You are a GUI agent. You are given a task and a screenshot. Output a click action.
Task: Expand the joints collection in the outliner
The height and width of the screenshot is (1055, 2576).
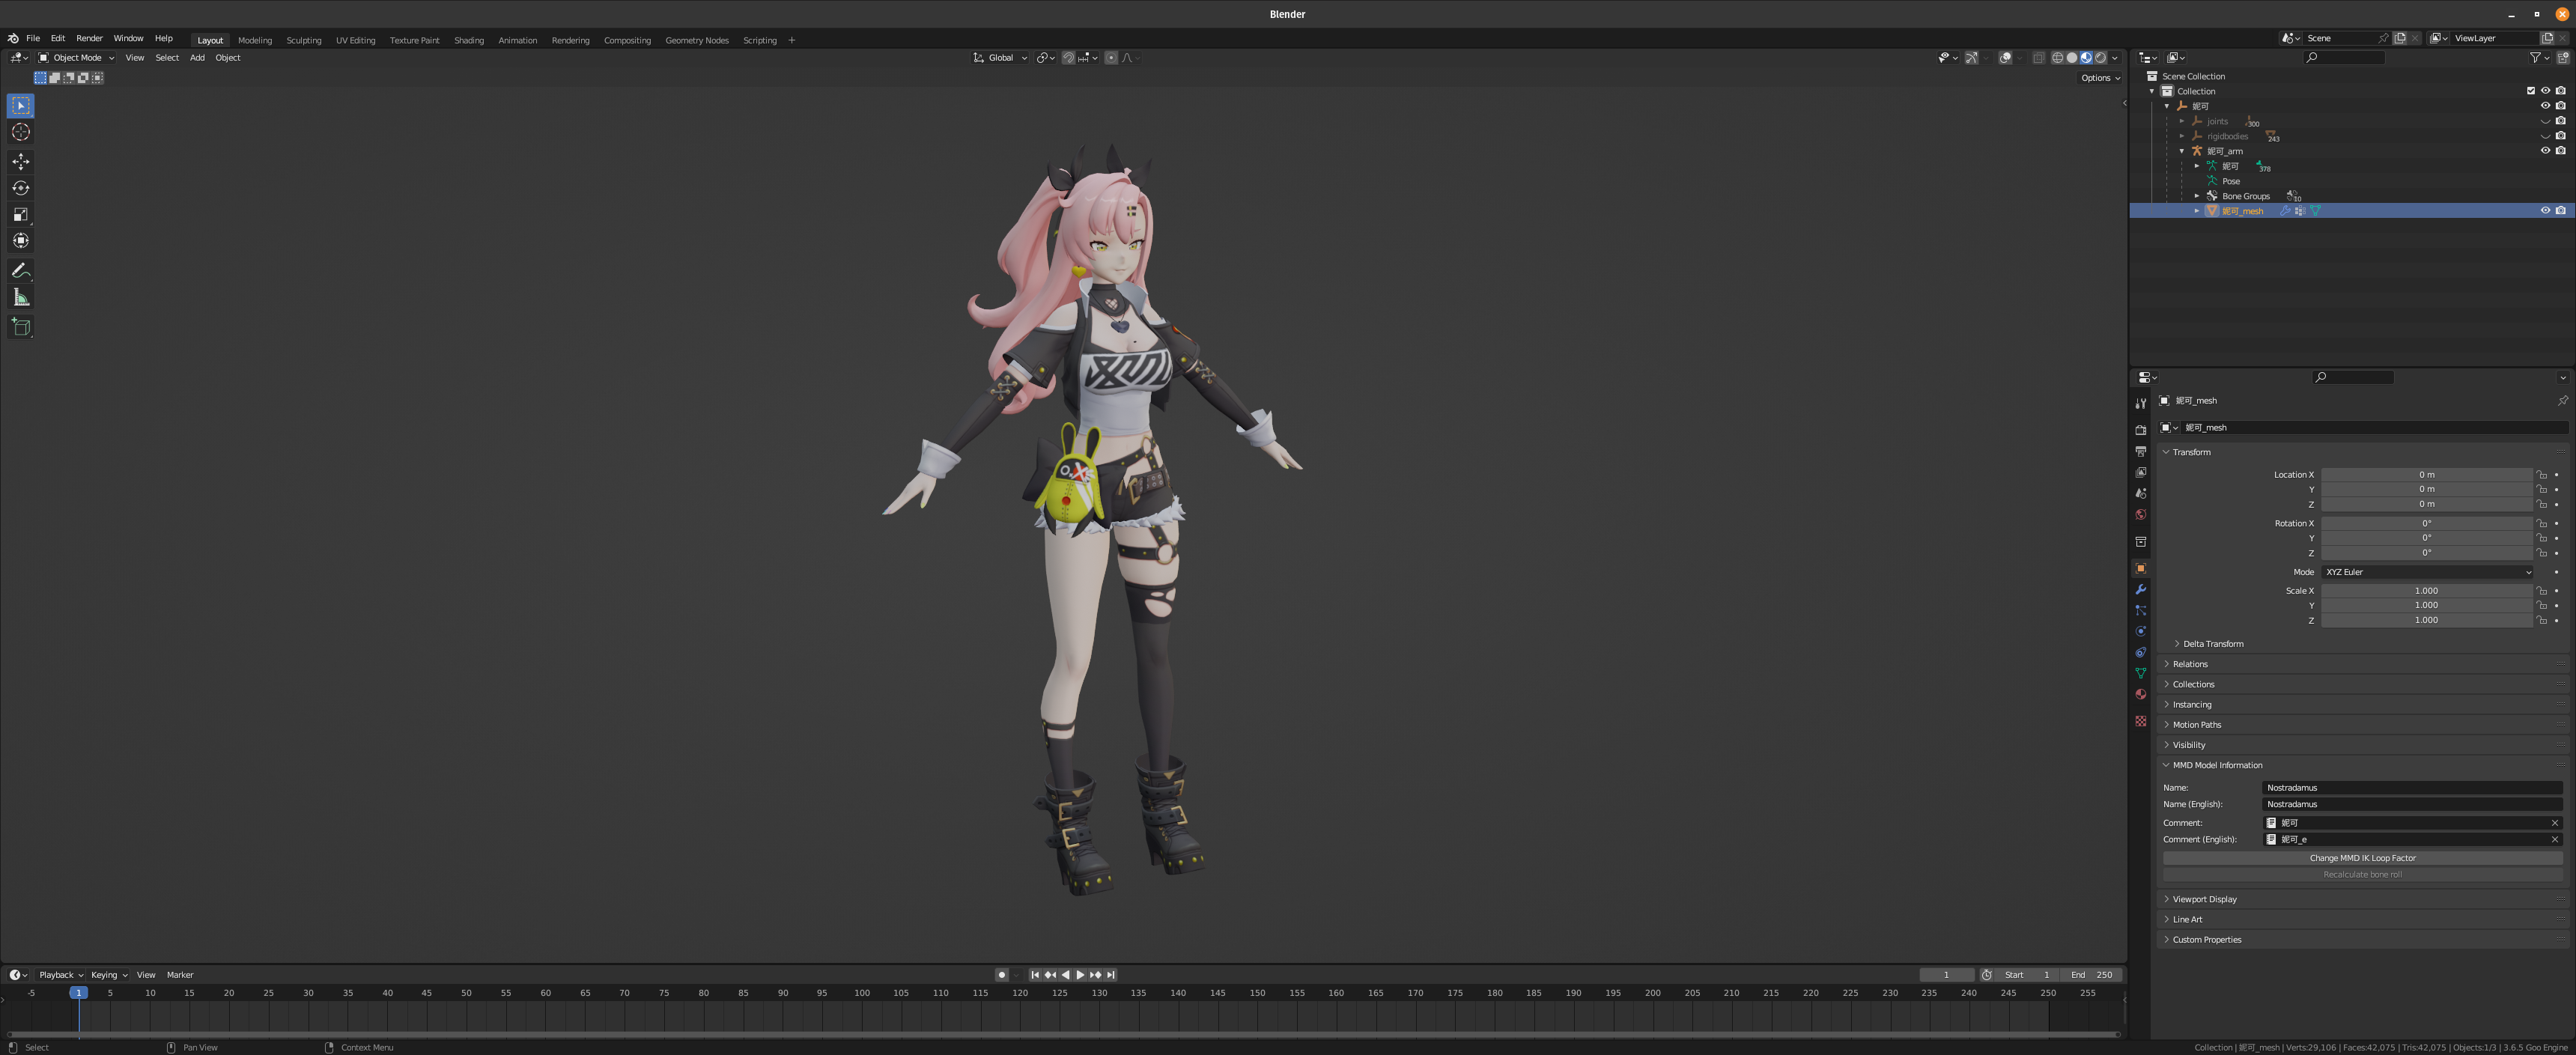click(2182, 120)
